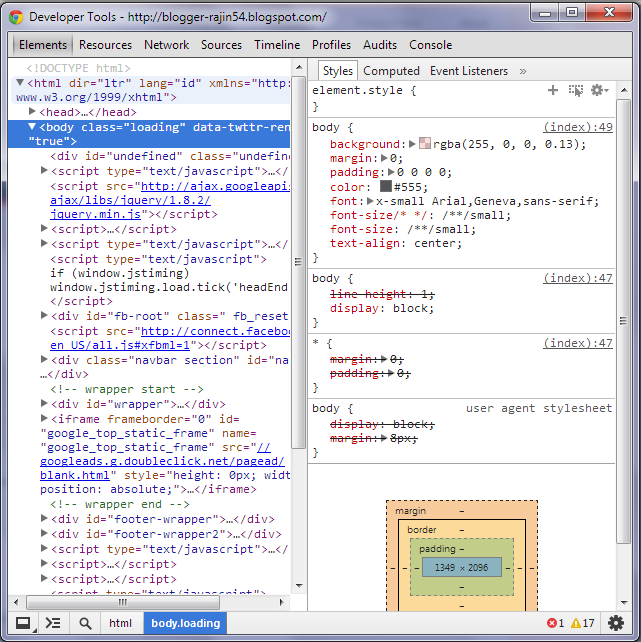Collapse the selected body element
The height and width of the screenshot is (642, 641).
coord(32,127)
